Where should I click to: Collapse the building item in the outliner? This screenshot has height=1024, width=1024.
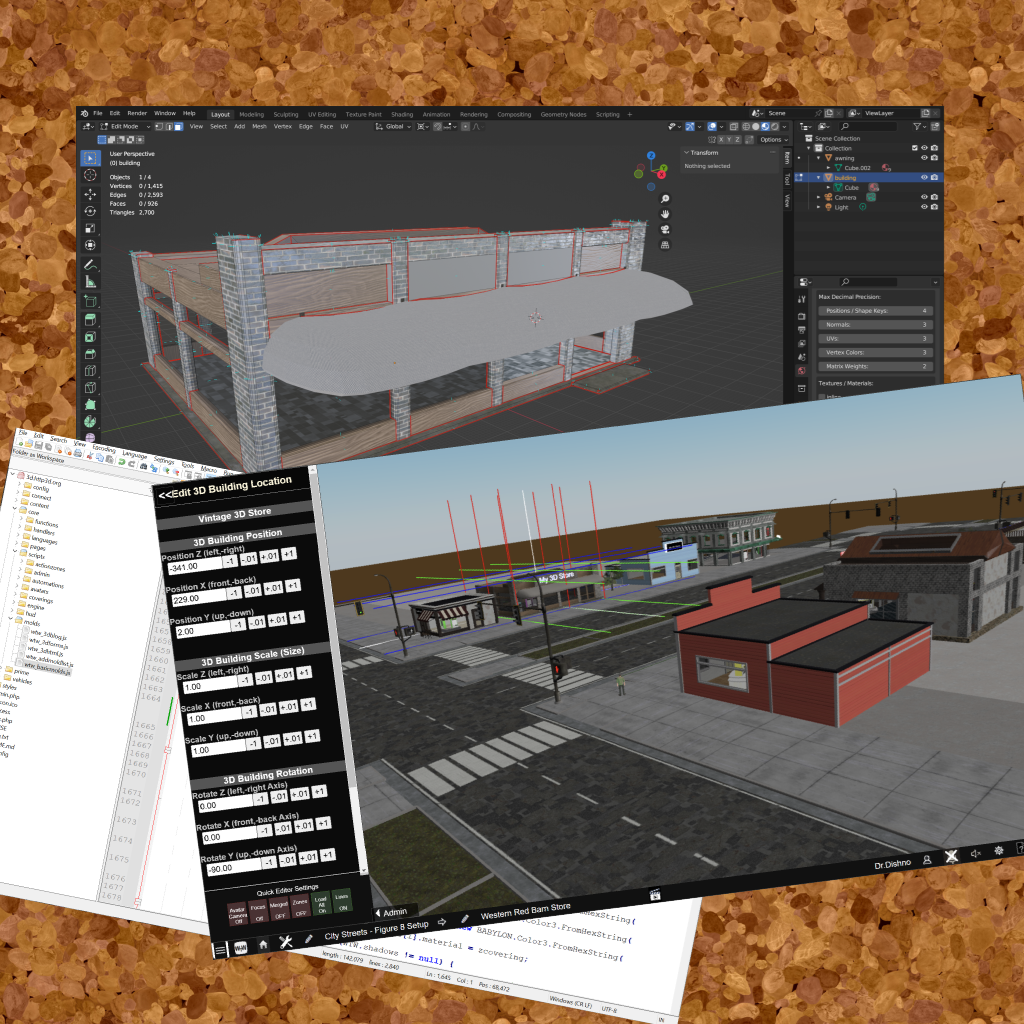[818, 178]
